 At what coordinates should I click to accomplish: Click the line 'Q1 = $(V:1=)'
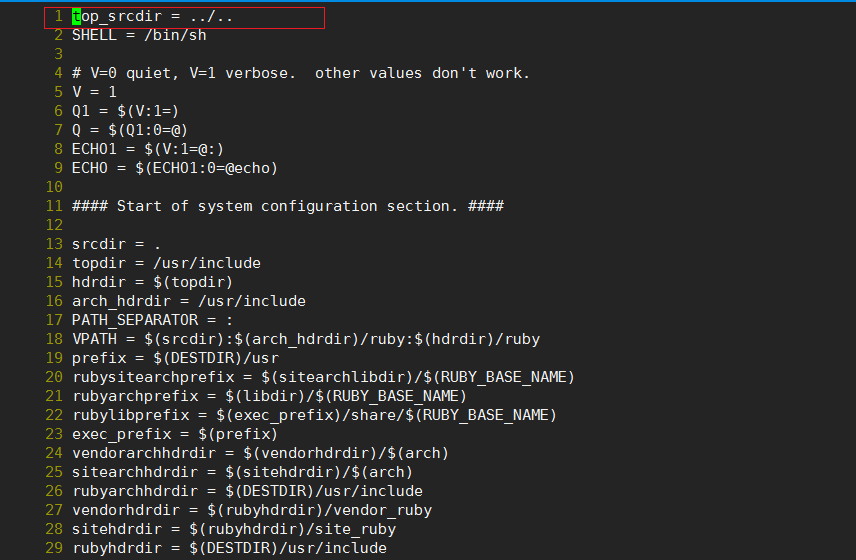tap(126, 111)
